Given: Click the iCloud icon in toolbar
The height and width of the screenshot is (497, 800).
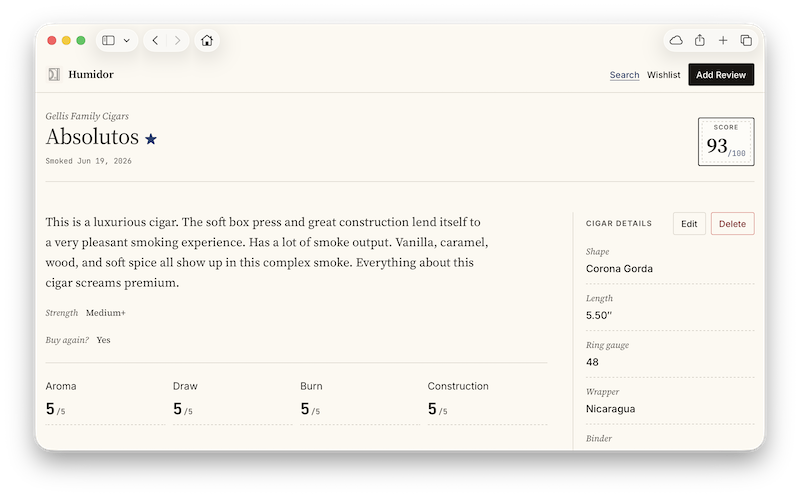Looking at the screenshot, I should 676,40.
